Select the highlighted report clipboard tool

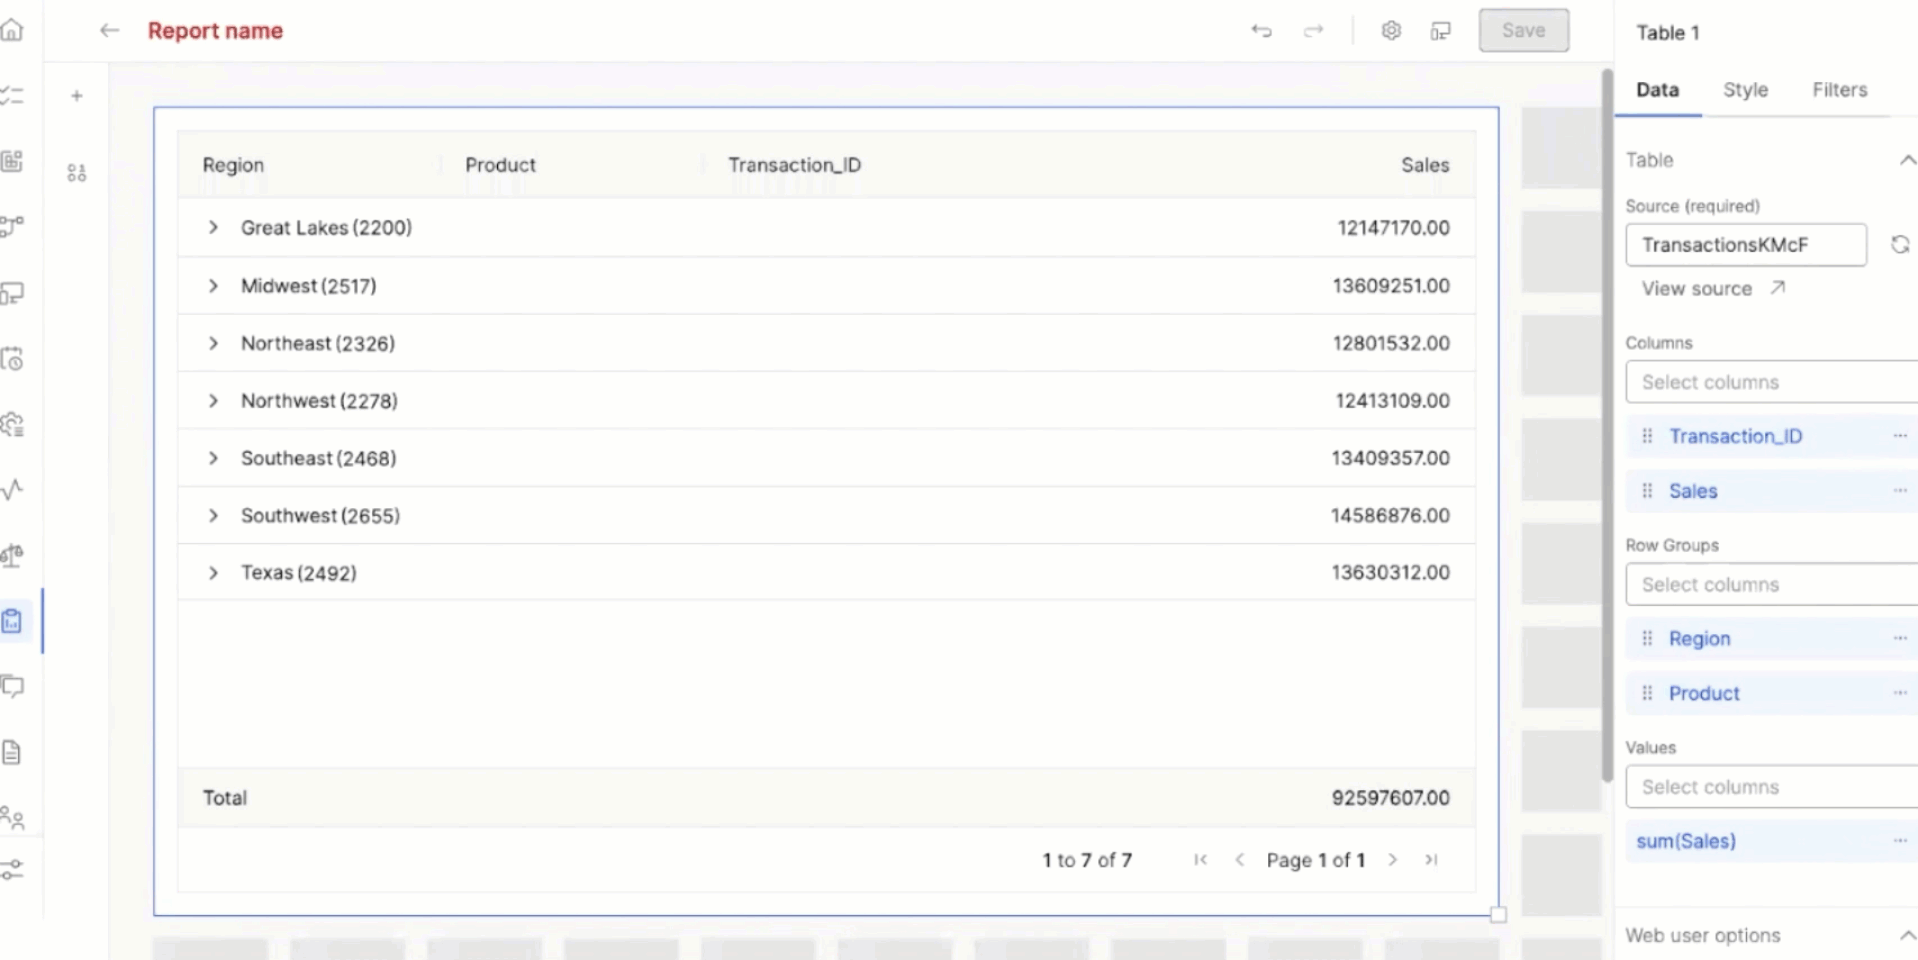(x=13, y=621)
